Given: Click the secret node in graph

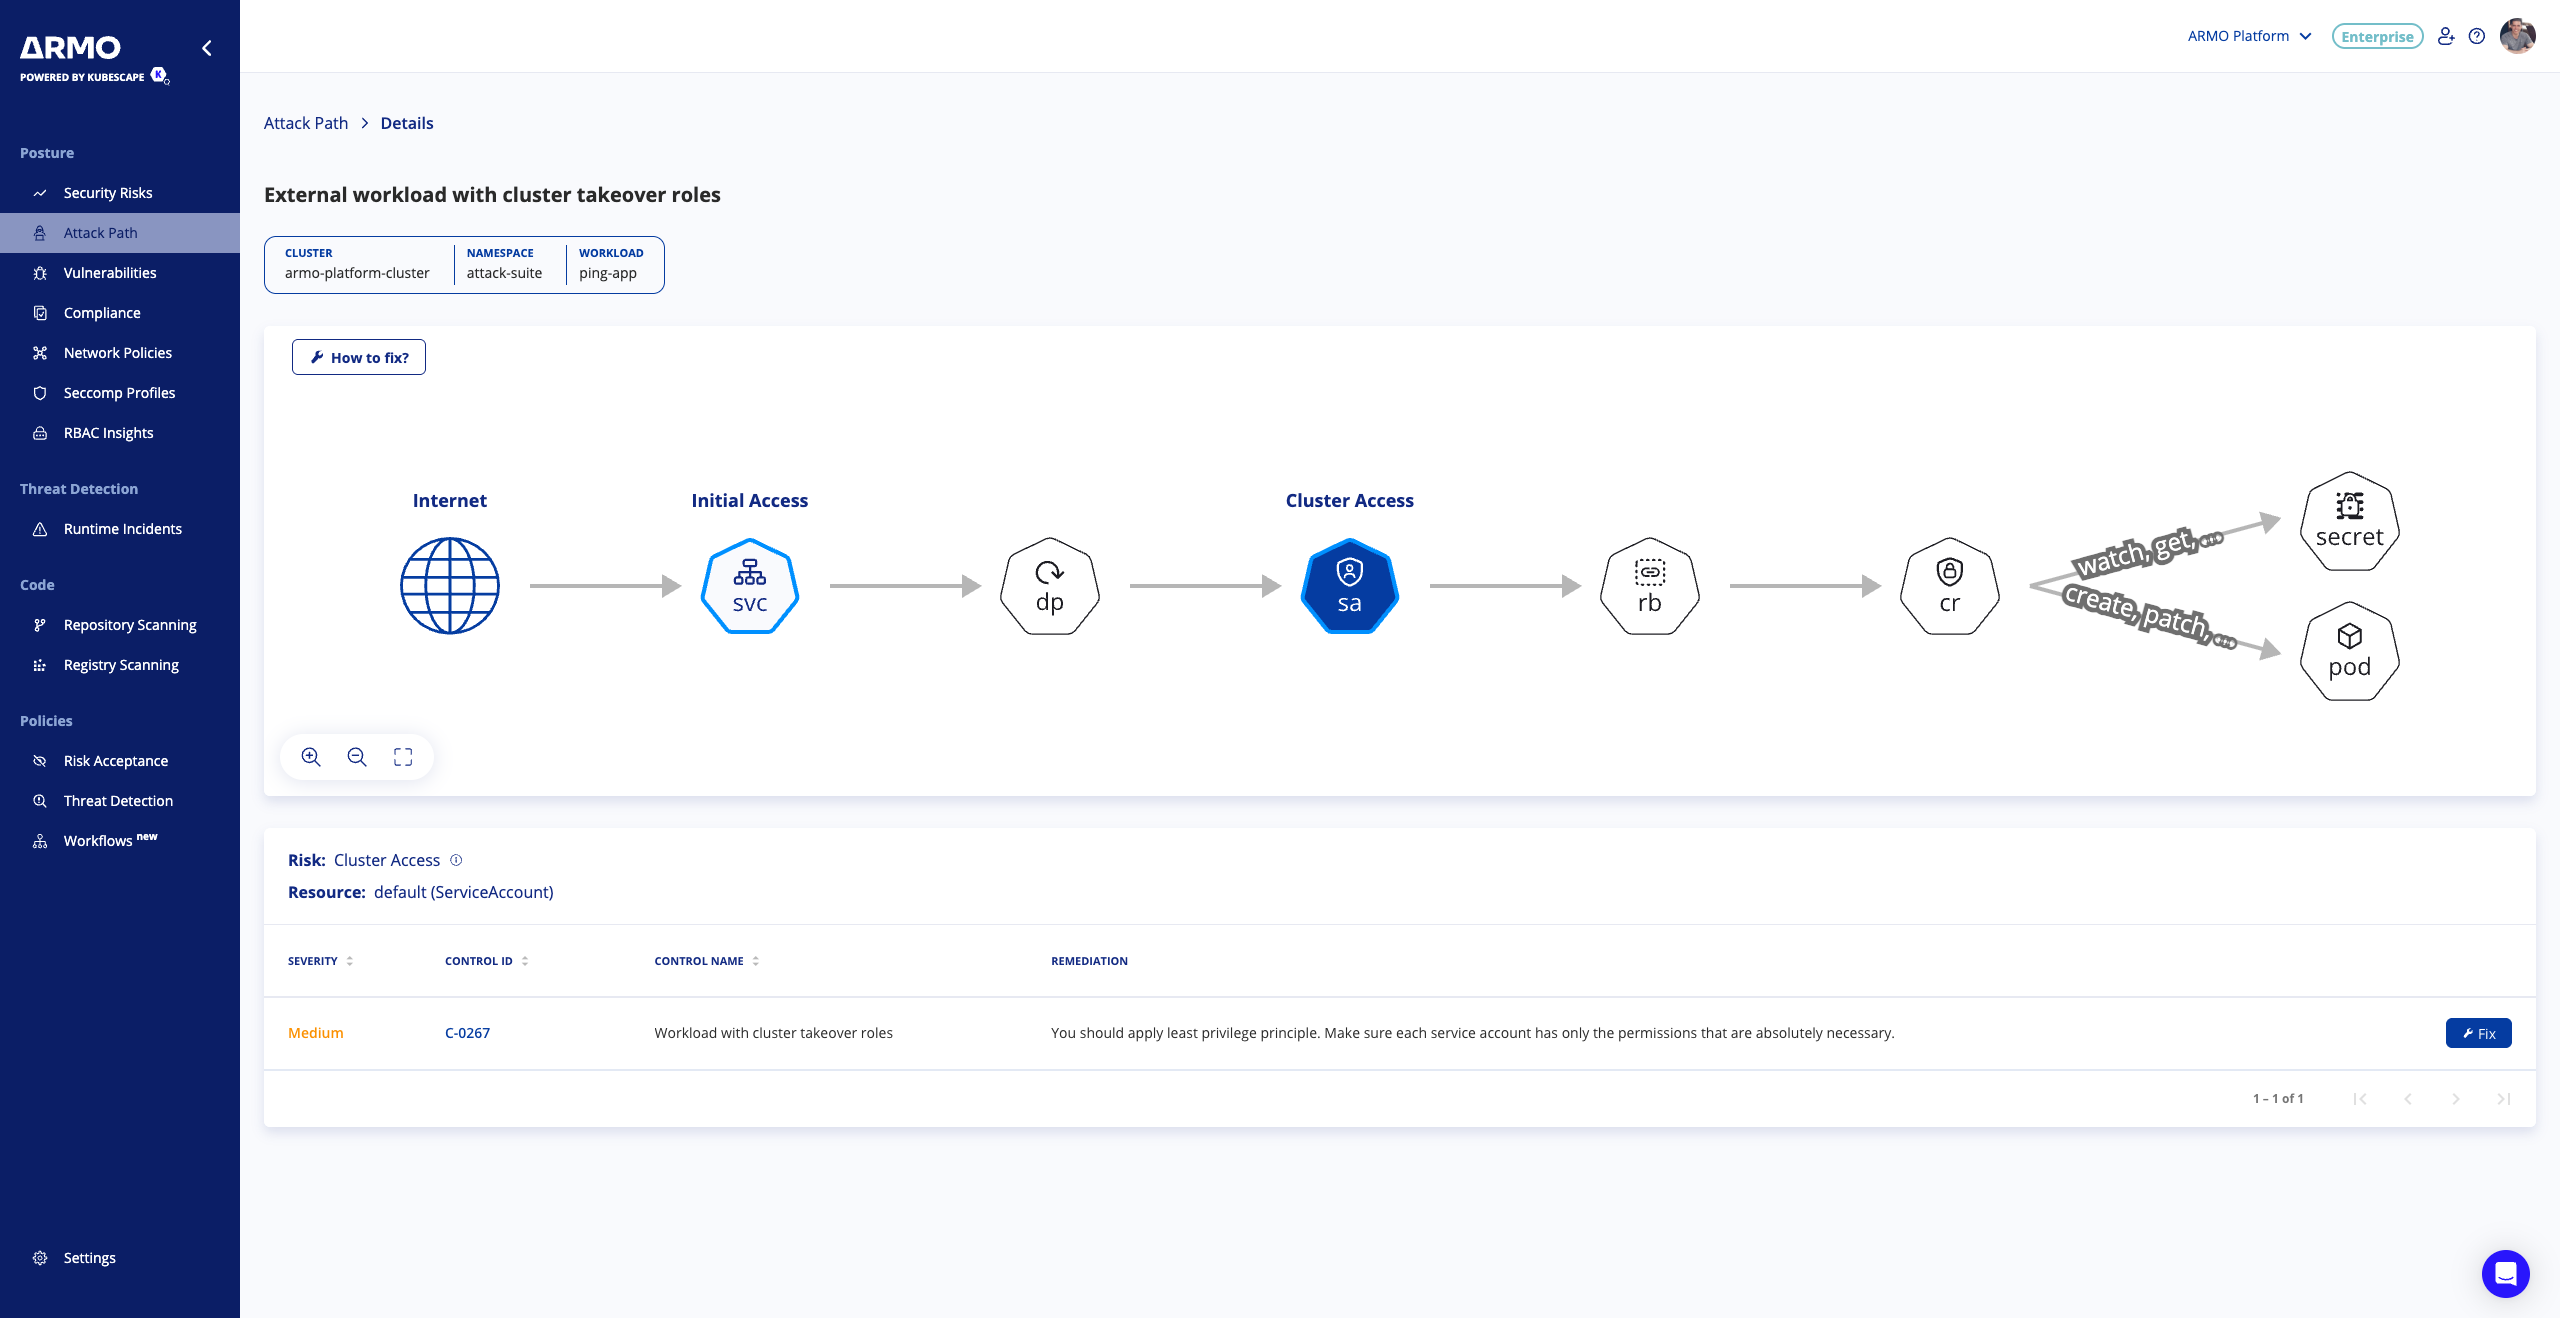Looking at the screenshot, I should pyautogui.click(x=2349, y=522).
